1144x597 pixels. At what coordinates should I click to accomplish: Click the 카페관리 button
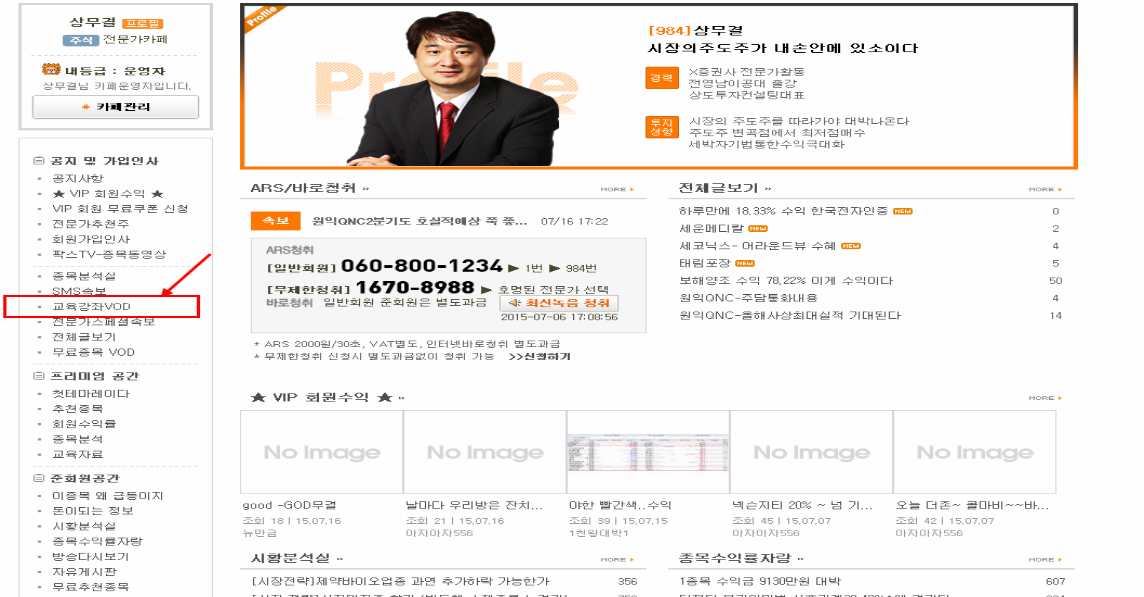tap(115, 107)
